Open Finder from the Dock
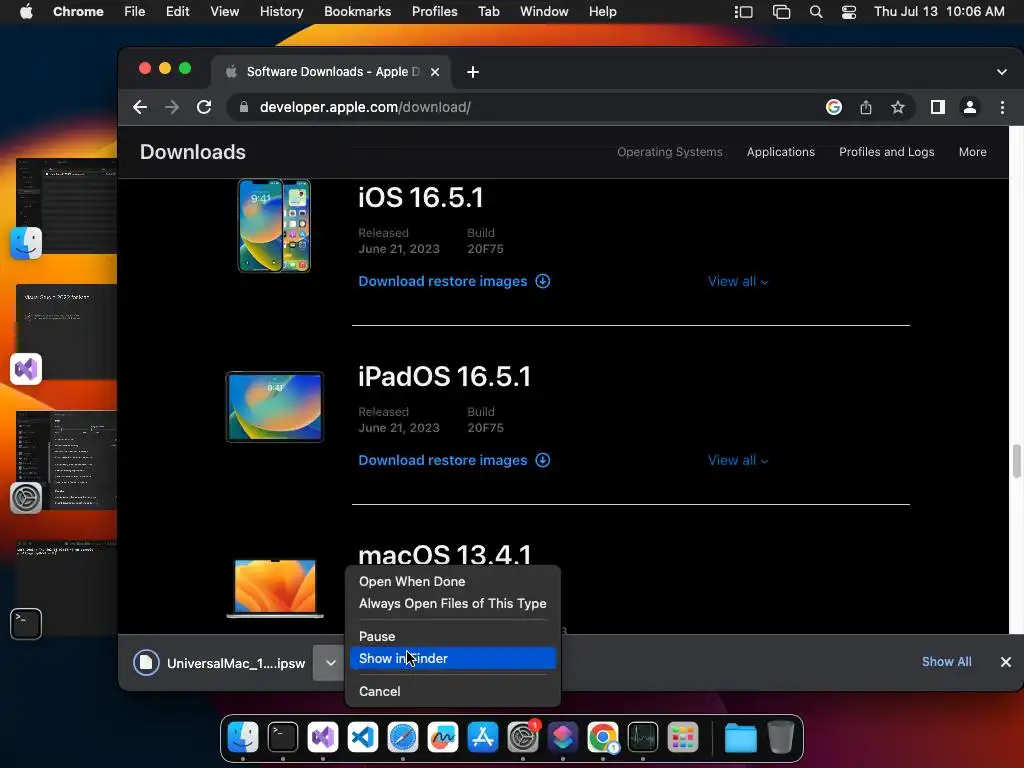 (x=243, y=738)
